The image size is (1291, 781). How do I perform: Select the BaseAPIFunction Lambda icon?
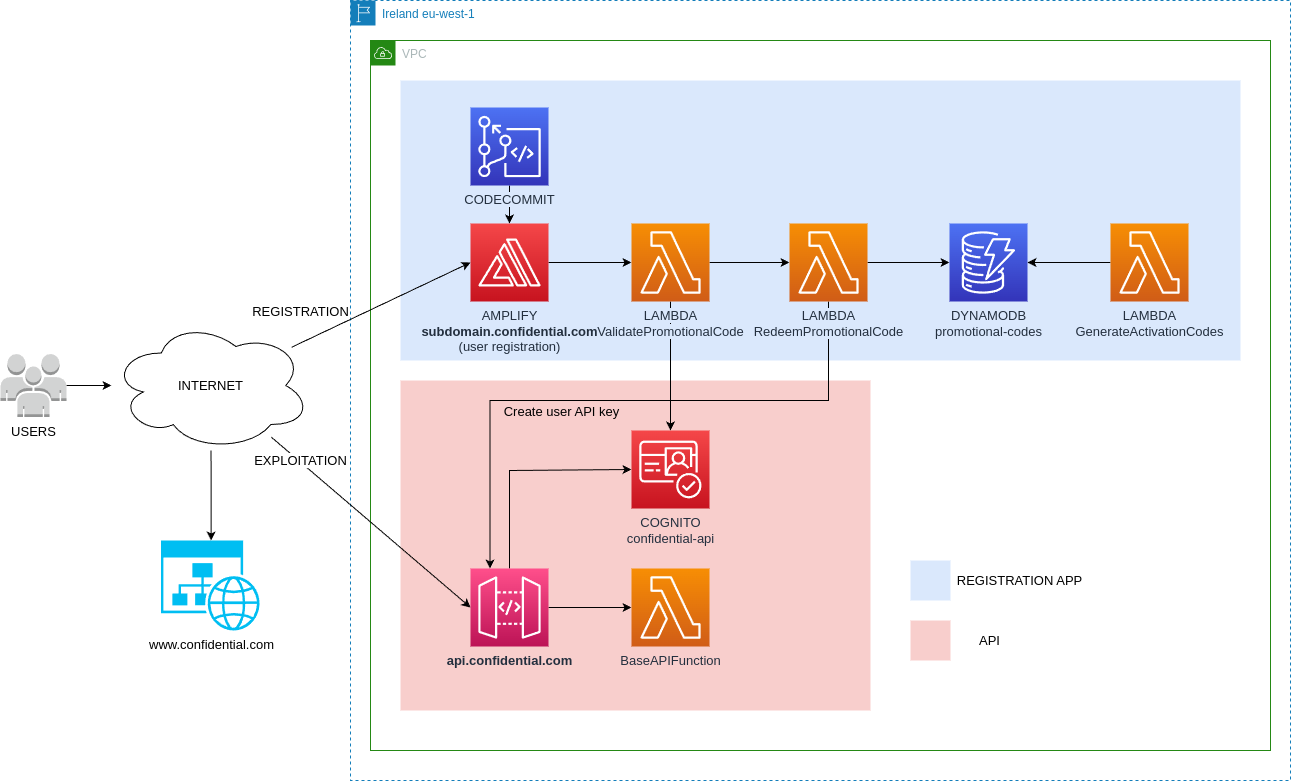tap(670, 607)
